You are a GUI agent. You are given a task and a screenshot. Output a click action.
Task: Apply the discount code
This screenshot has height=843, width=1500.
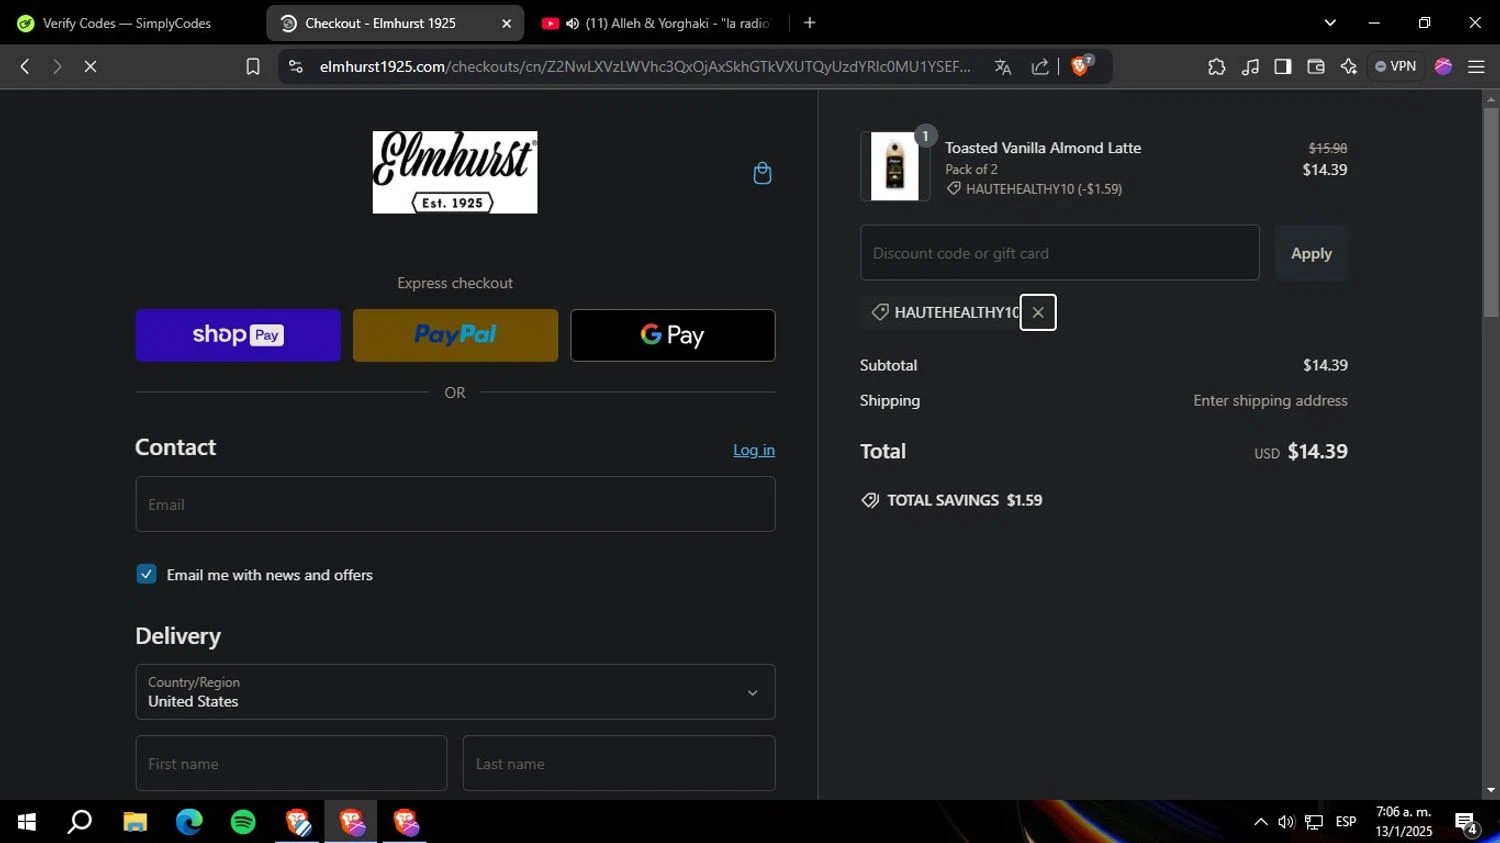tap(1311, 253)
